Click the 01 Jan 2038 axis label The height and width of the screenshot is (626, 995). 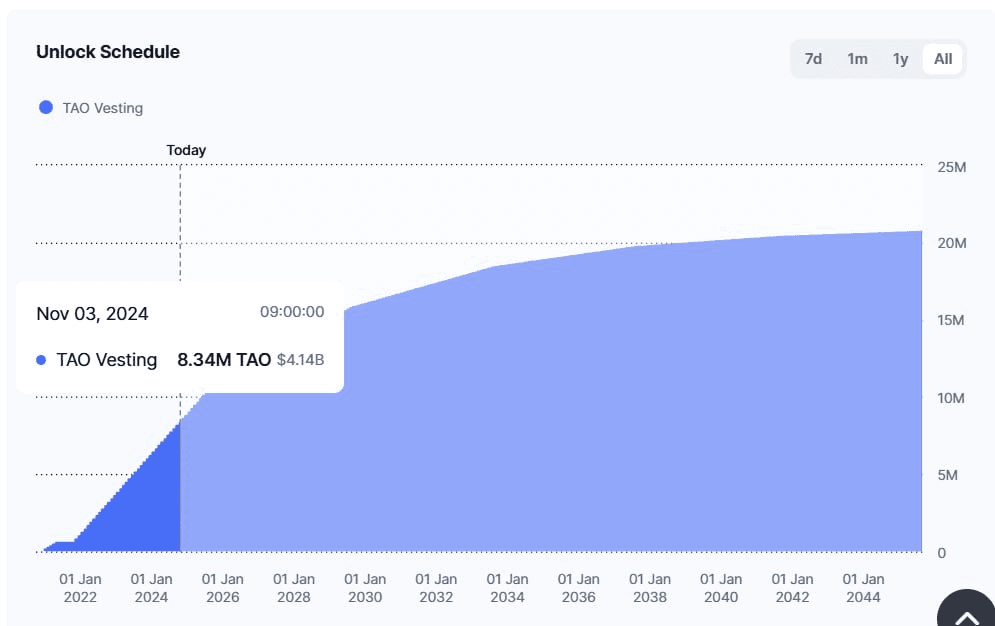pyautogui.click(x=650, y=588)
